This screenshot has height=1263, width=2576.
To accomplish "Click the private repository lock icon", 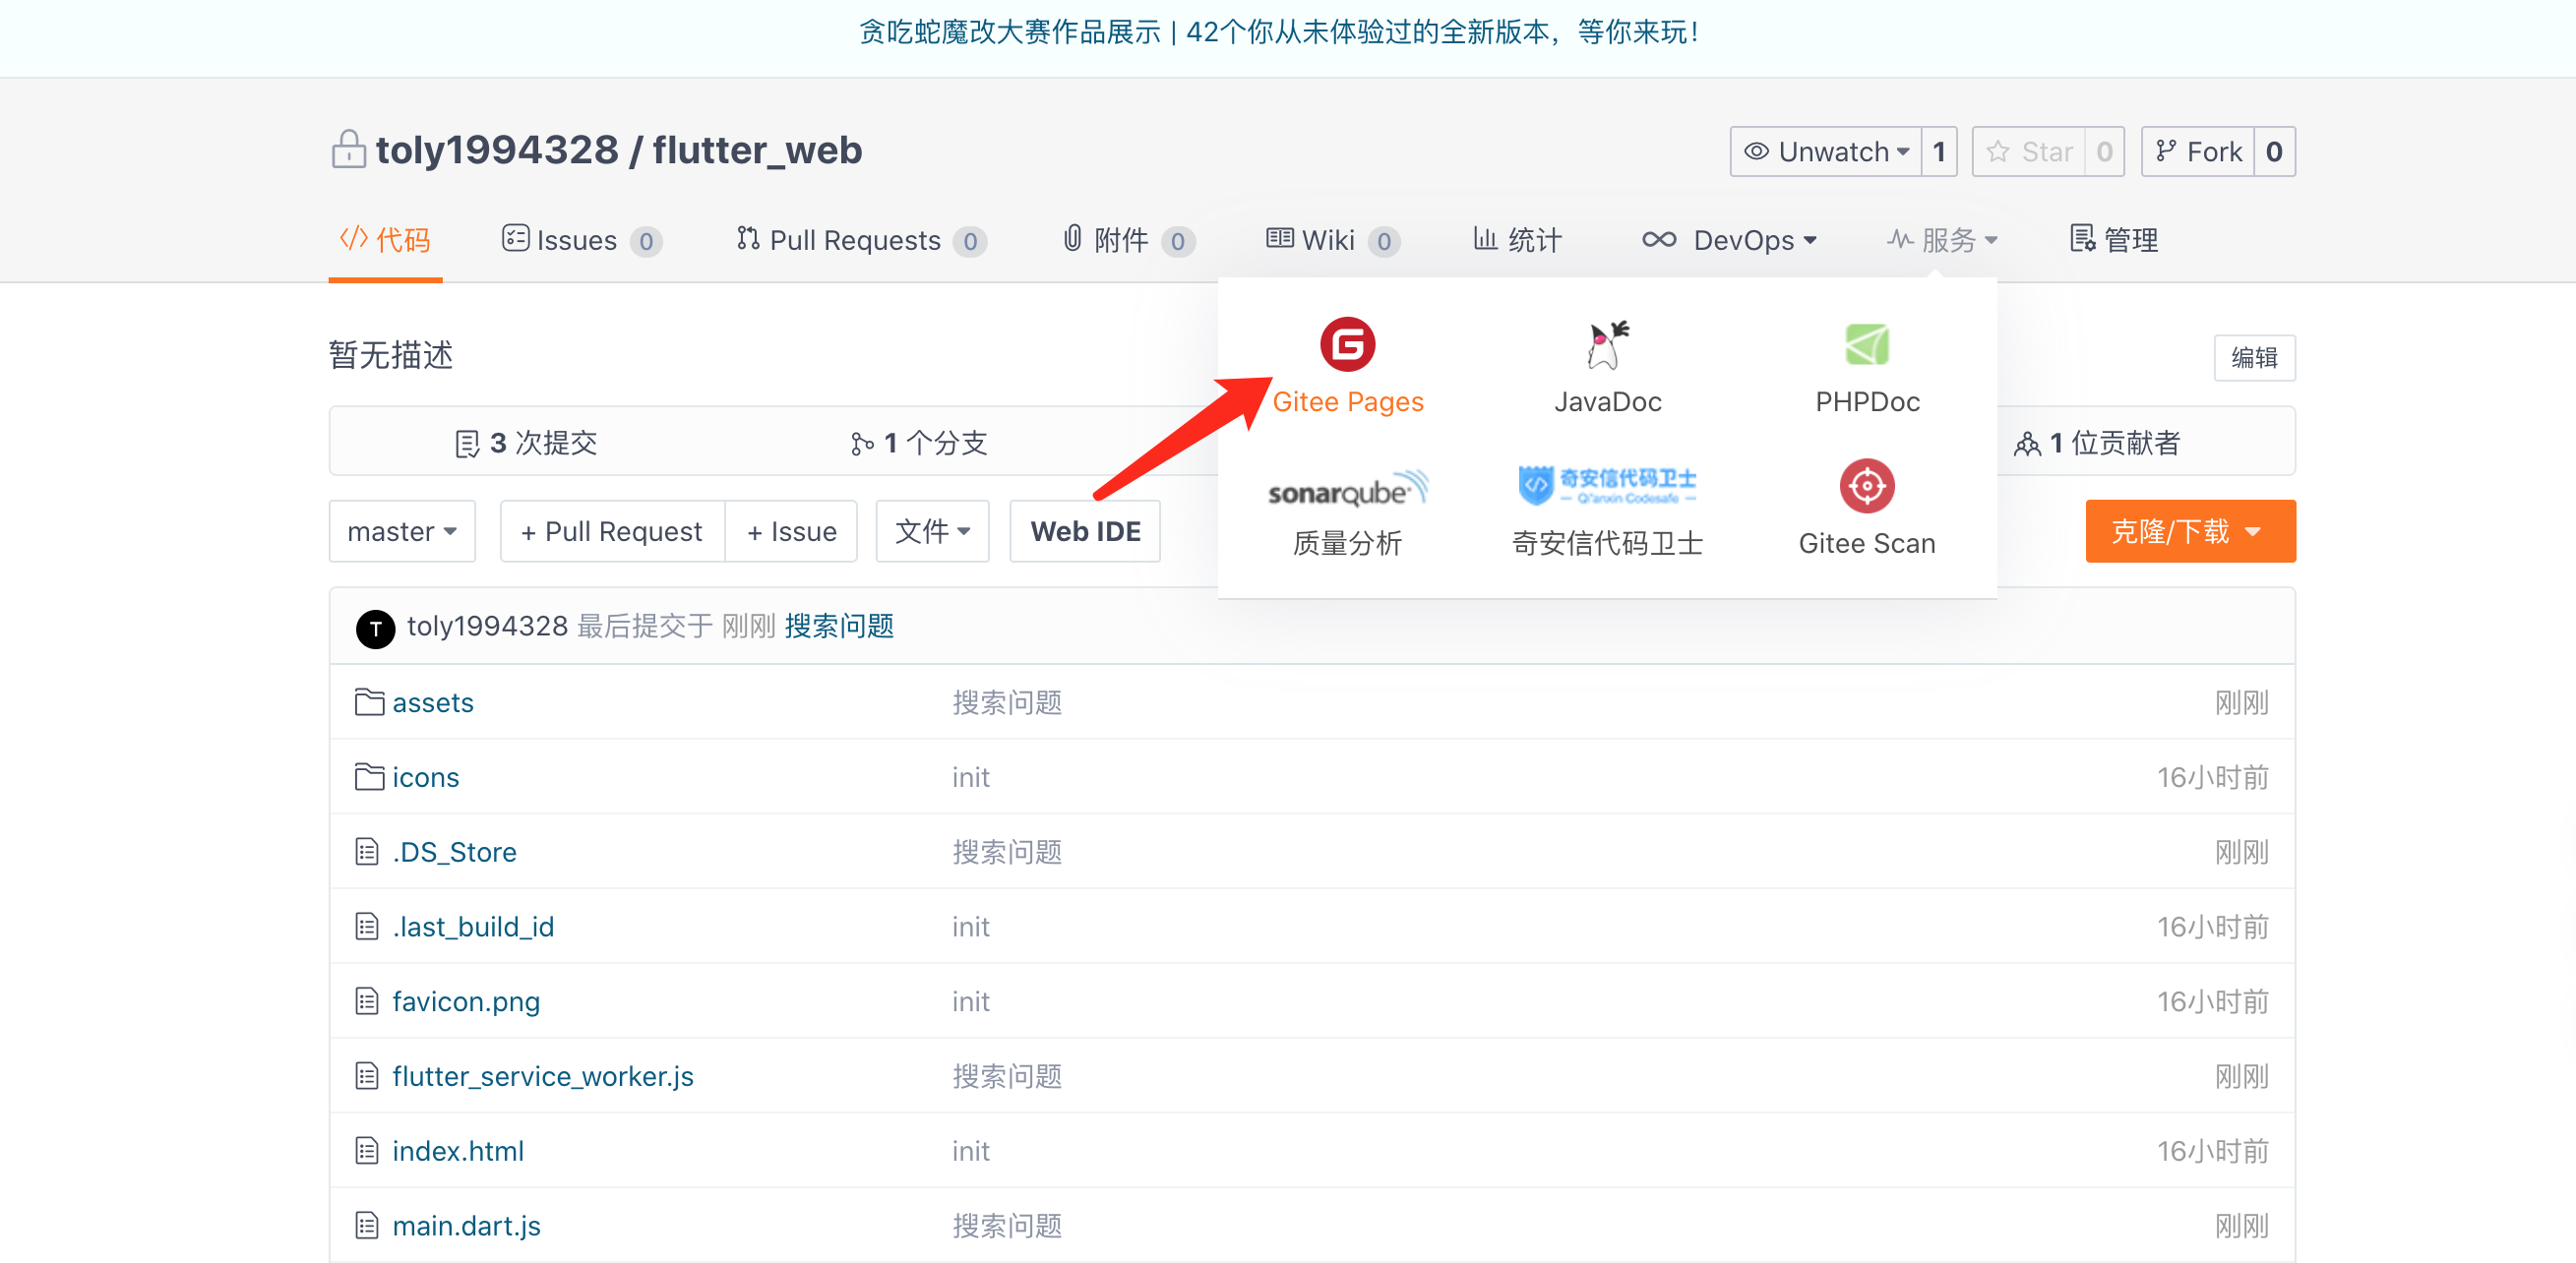I will click(x=348, y=150).
